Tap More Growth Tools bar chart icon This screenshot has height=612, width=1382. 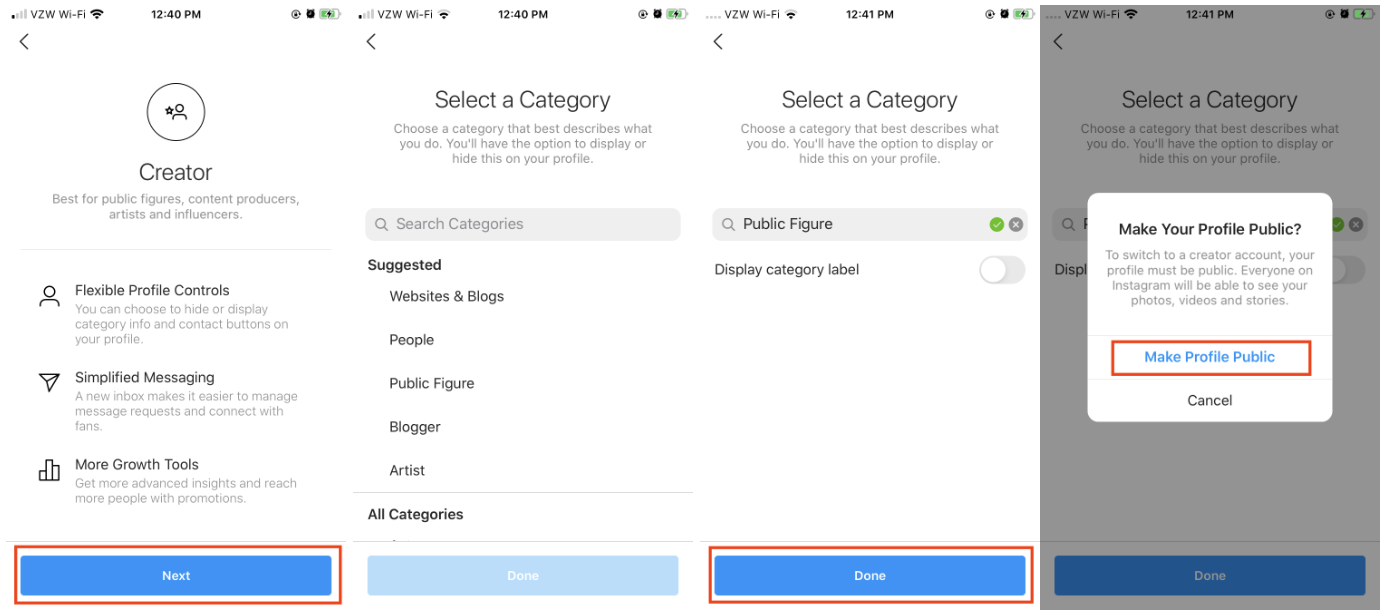[49, 470]
